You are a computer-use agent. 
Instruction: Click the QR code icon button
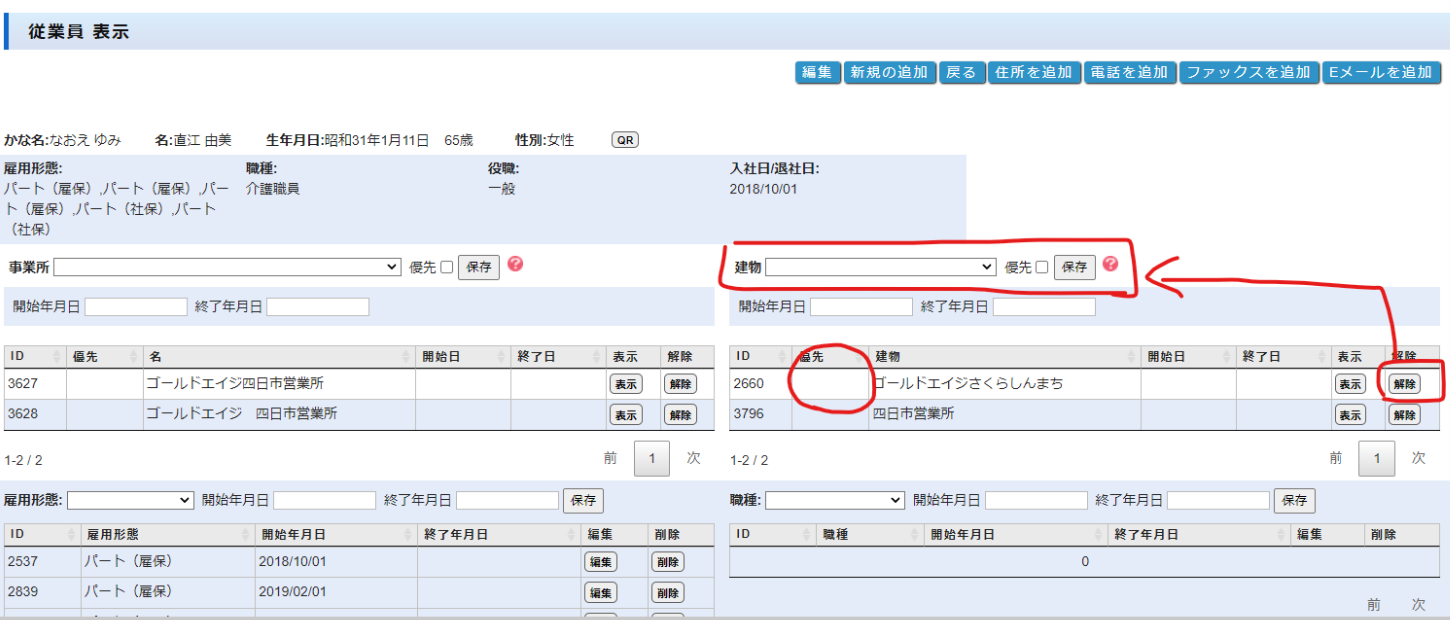click(625, 140)
